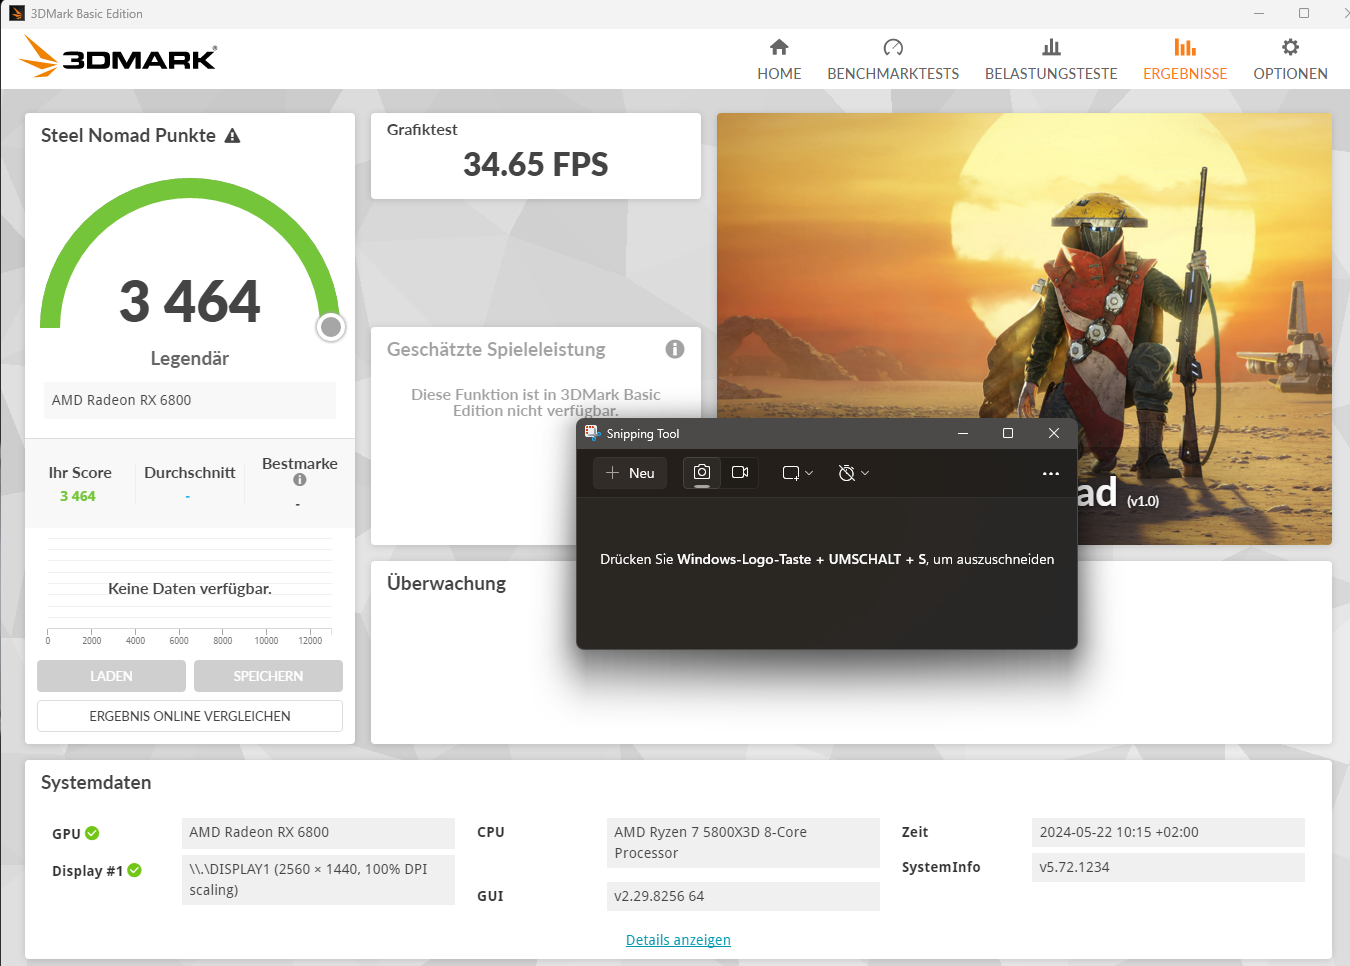Open the Details anzeigen link
The width and height of the screenshot is (1350, 966).
point(678,940)
